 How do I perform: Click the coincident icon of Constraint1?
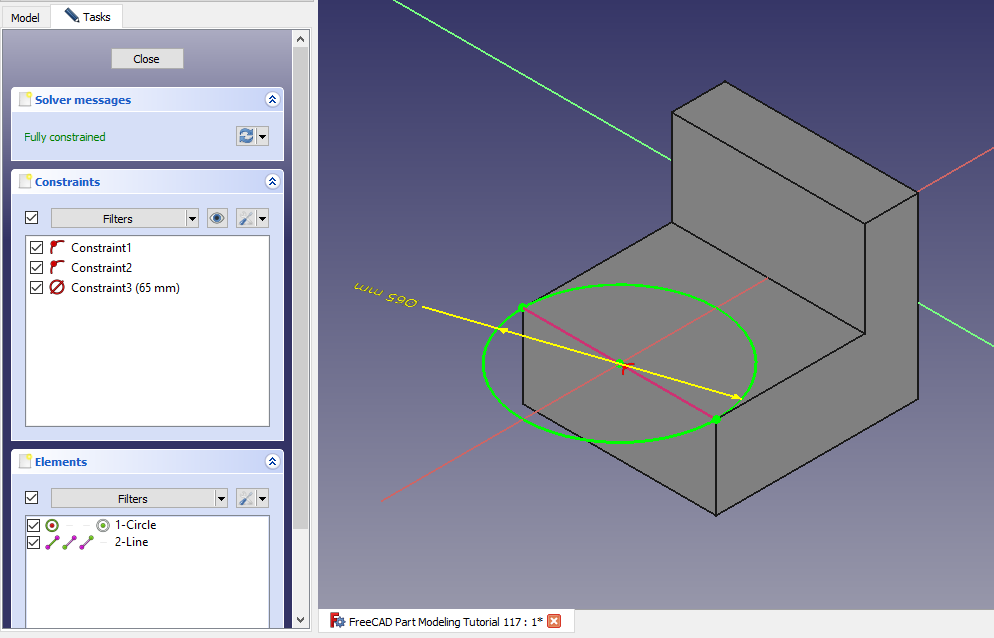tap(58, 248)
